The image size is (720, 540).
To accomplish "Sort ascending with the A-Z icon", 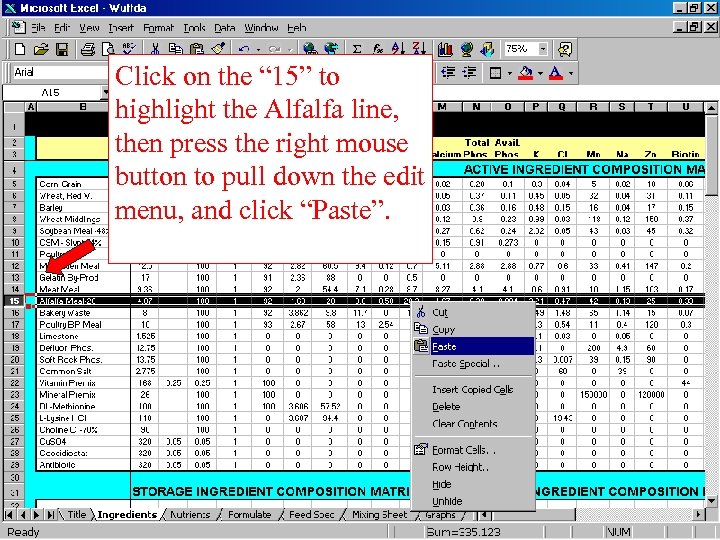I will point(398,49).
